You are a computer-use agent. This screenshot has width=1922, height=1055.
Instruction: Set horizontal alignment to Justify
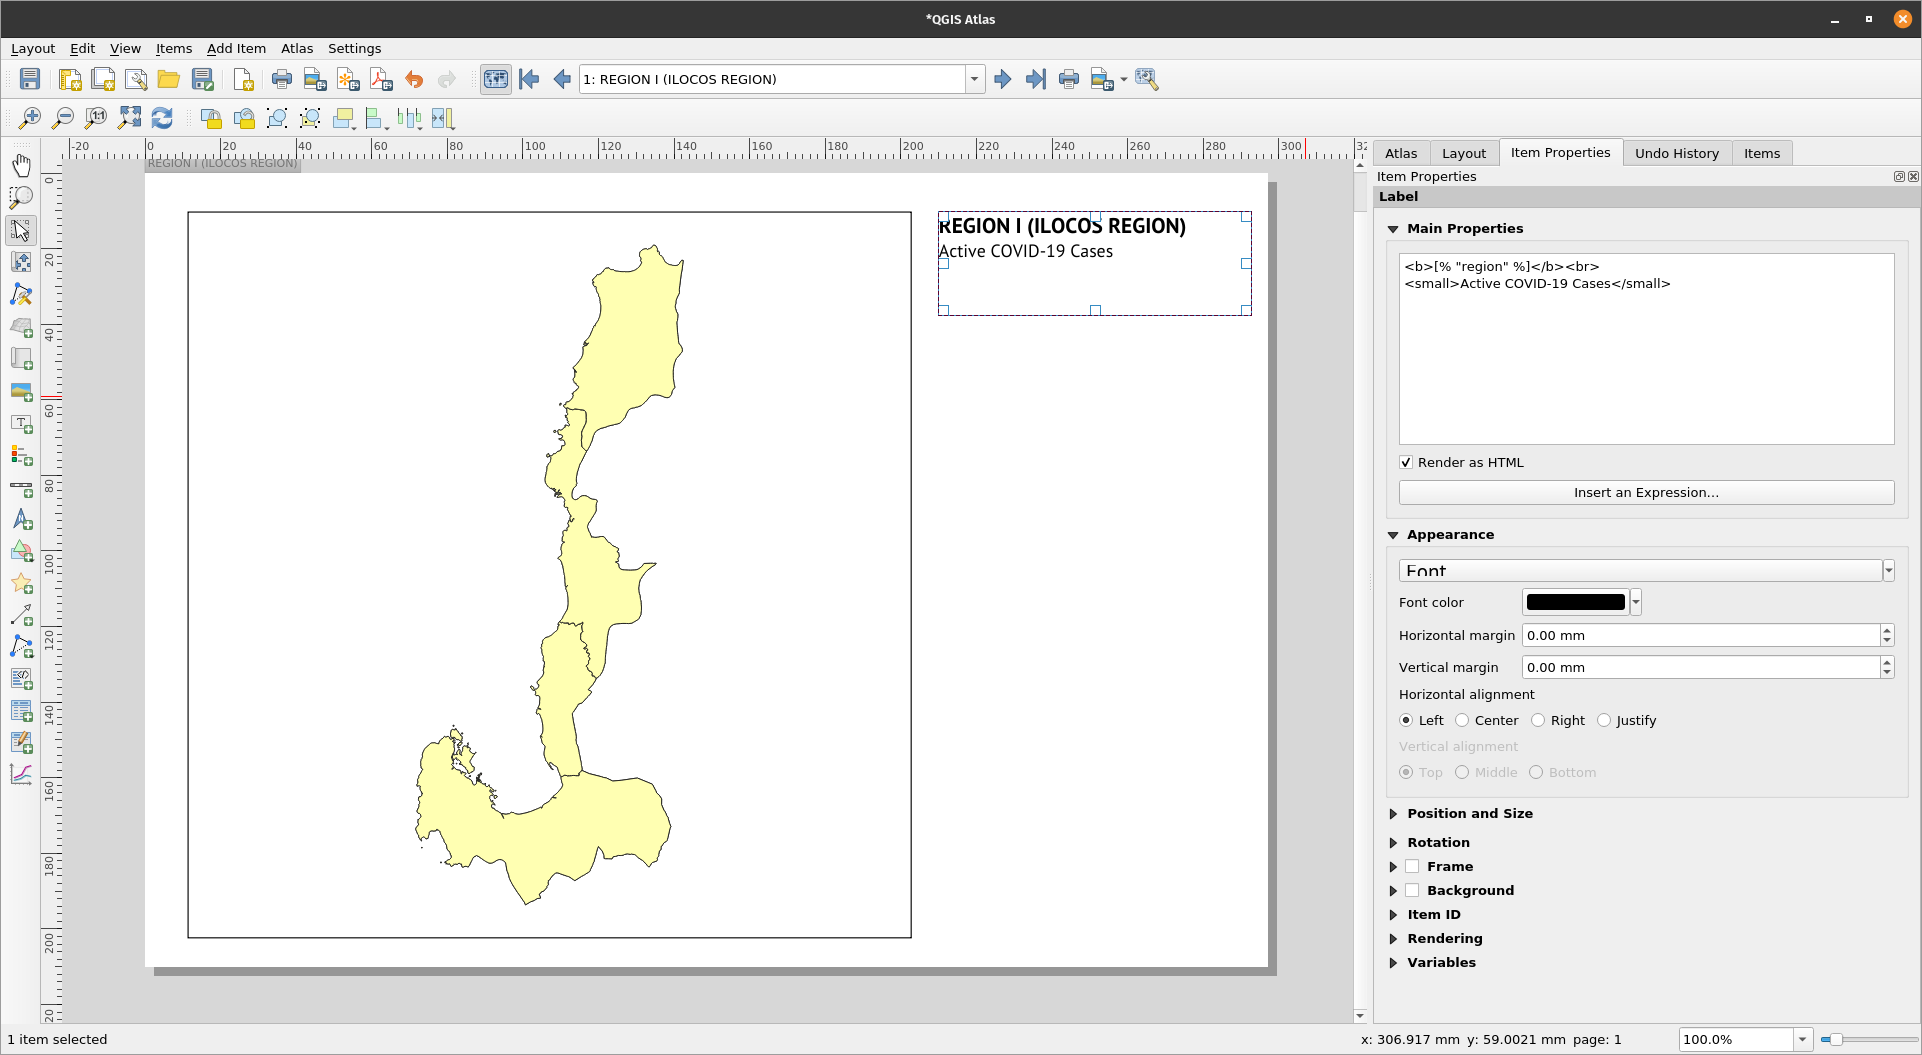[x=1604, y=720]
